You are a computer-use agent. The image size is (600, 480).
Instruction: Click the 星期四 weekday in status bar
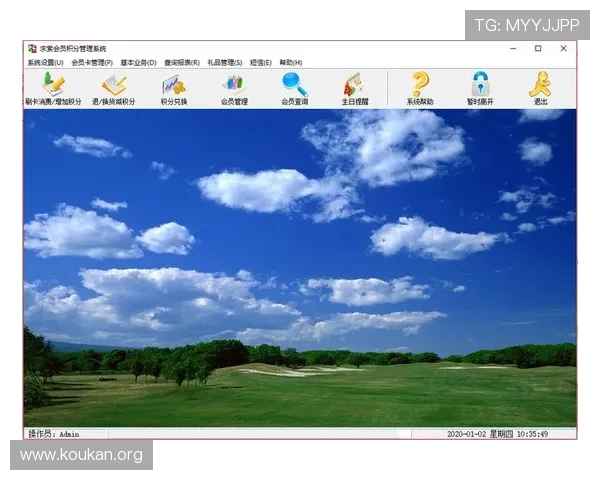(x=501, y=434)
